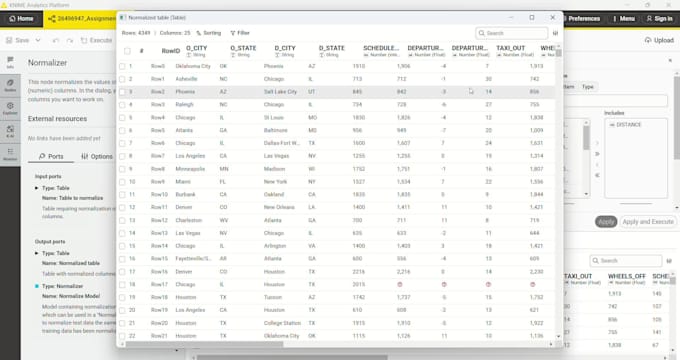
Task: Close the node configuration side panel
Action: pyautogui.click(x=670, y=61)
